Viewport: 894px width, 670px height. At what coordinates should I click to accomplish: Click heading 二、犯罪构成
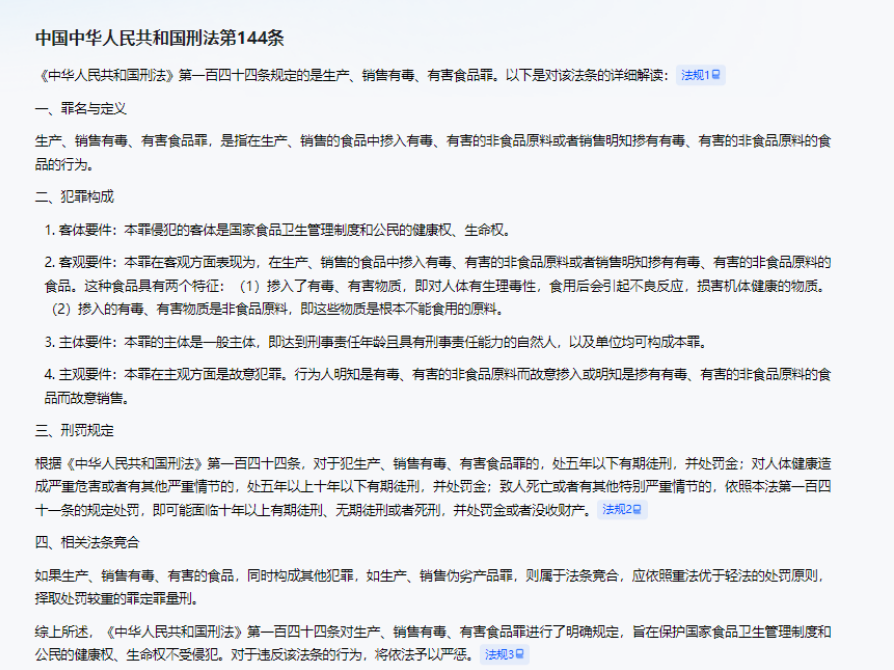coord(74,197)
